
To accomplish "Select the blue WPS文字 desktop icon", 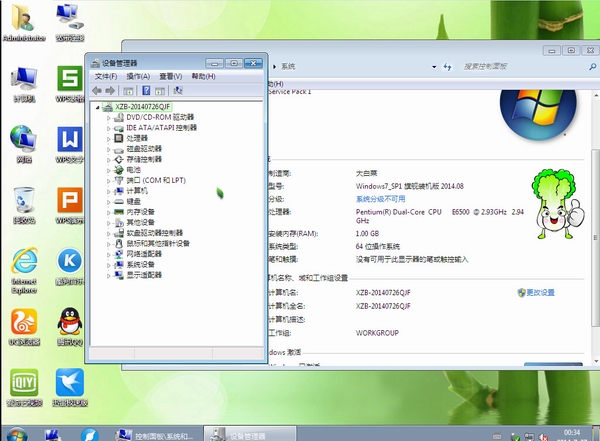I will [70, 144].
